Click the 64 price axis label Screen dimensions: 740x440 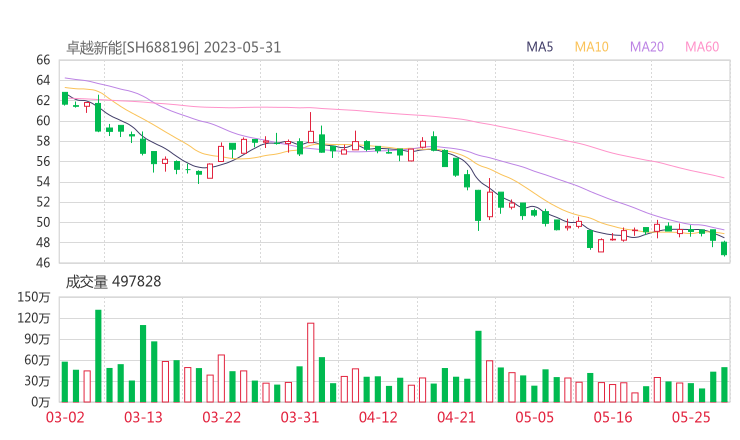coord(43,80)
